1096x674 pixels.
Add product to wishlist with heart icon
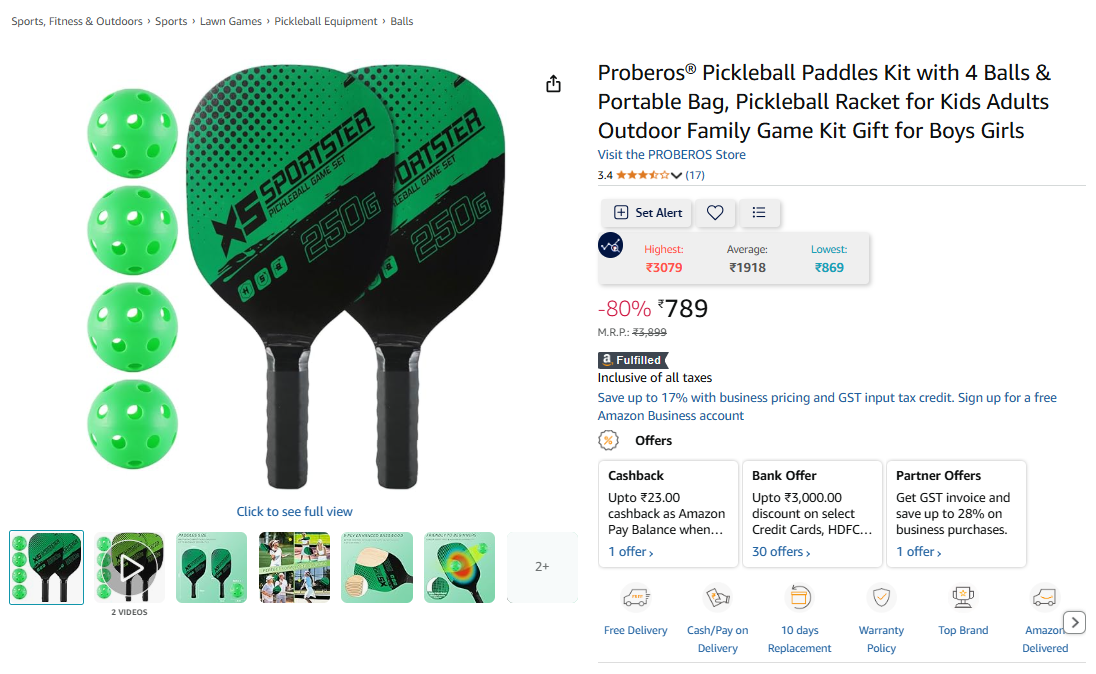pos(714,213)
